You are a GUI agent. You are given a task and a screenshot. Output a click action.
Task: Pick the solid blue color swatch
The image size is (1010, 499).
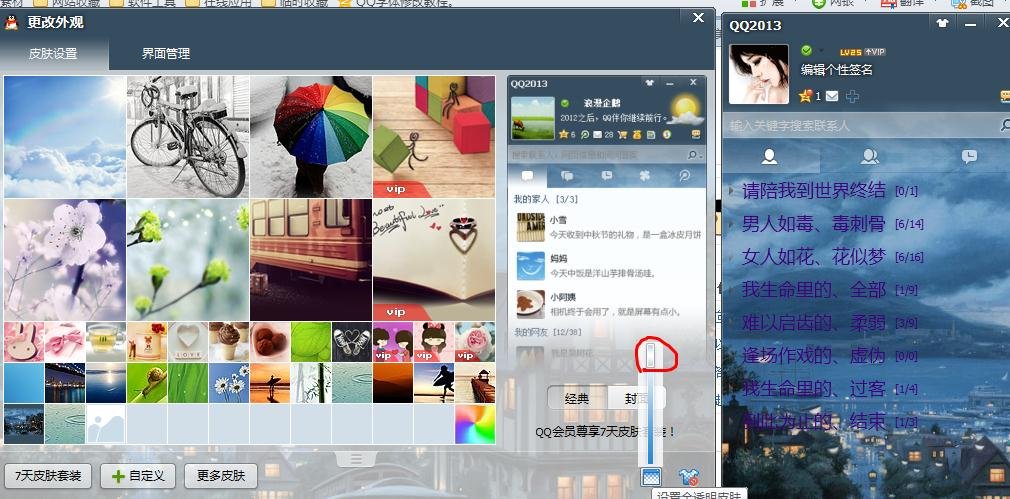point(24,383)
